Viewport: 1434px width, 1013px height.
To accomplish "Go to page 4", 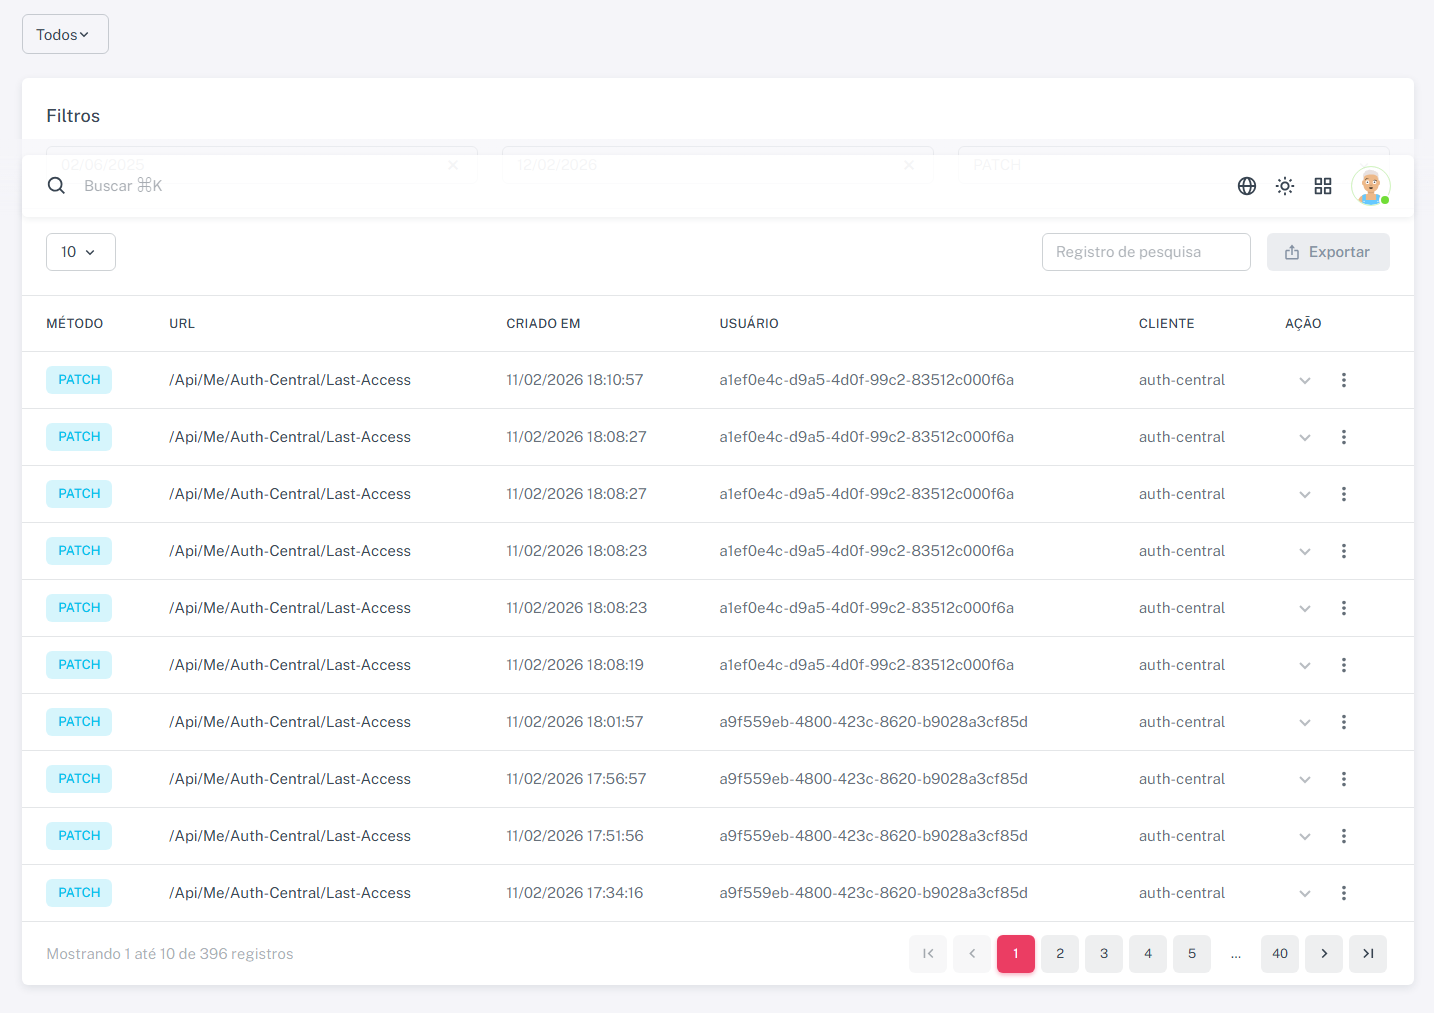I will (1148, 954).
